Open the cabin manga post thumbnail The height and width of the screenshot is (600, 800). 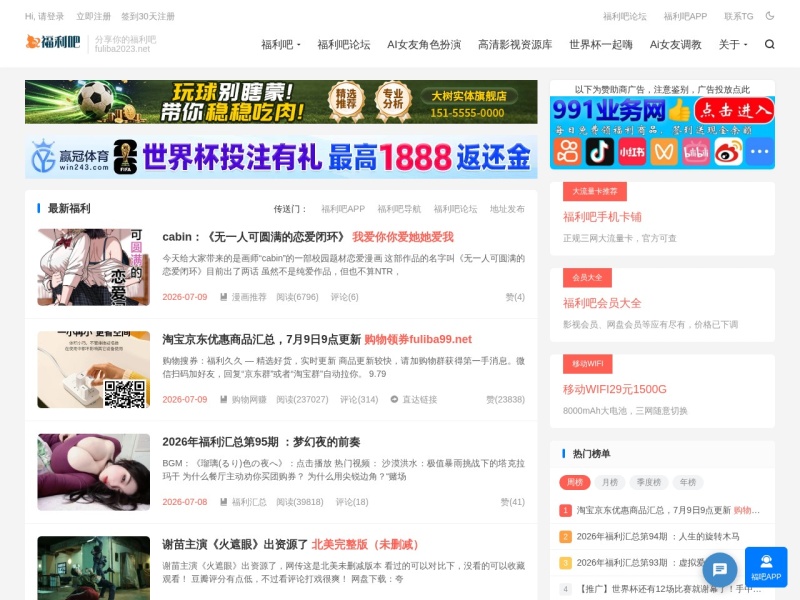tap(93, 267)
